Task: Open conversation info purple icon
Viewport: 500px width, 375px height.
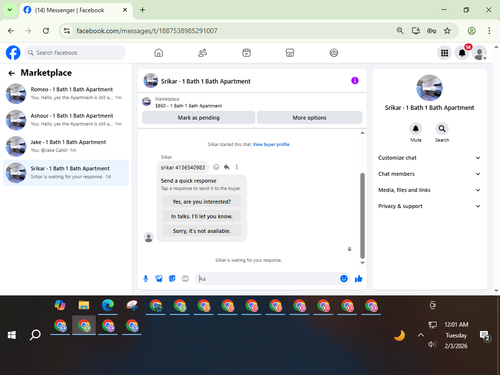Action: (x=355, y=81)
